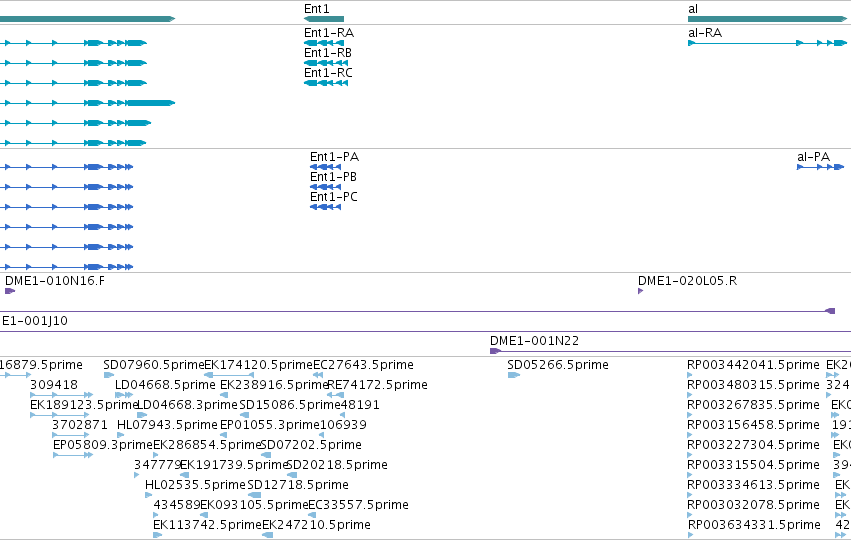Click the Ent1-PC protein feature

[326, 207]
